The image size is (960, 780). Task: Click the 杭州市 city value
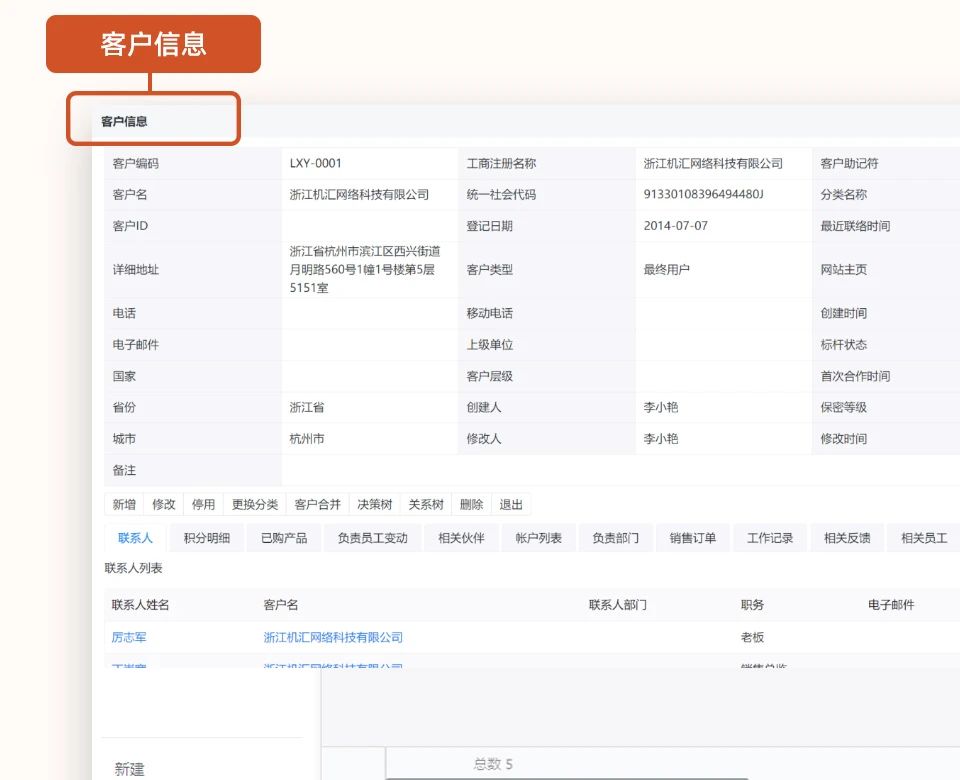pyautogui.click(x=307, y=438)
